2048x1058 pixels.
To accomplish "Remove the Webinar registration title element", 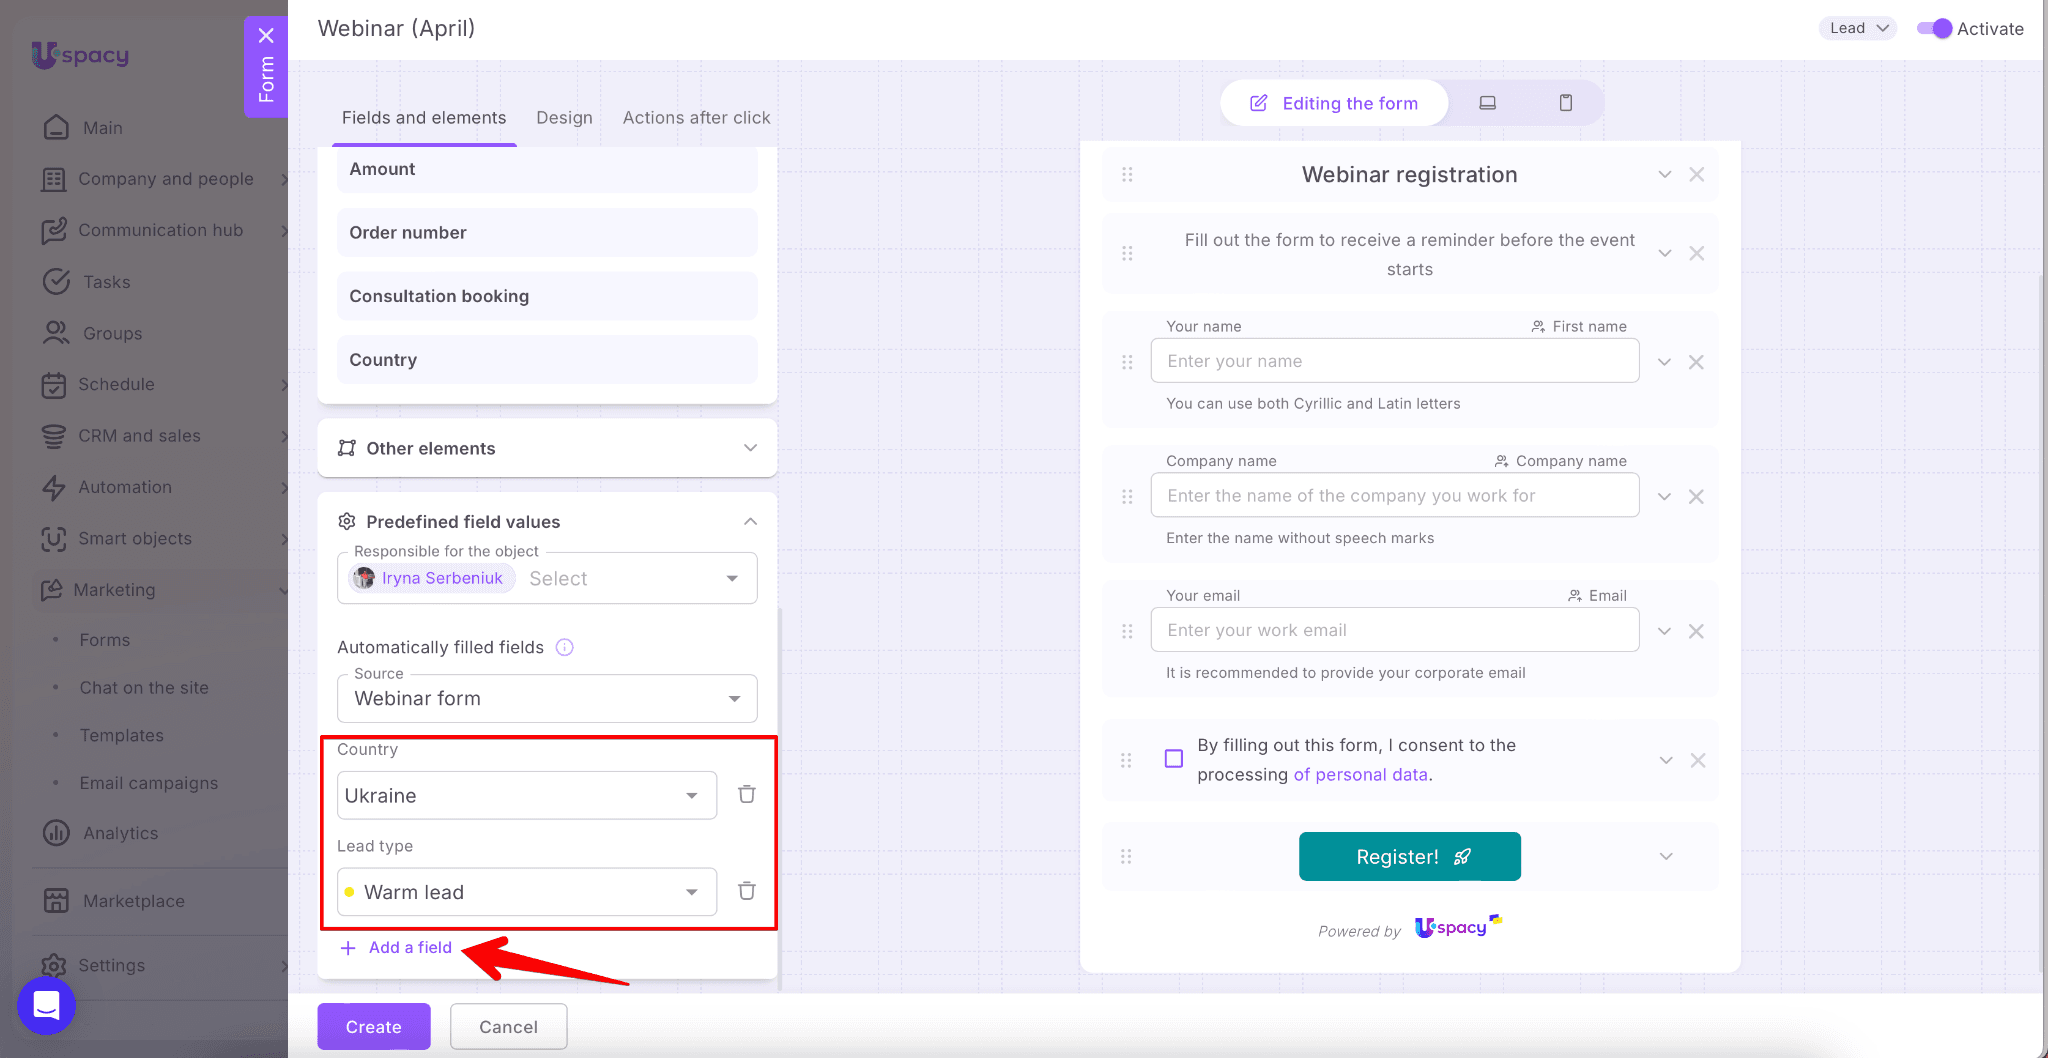I will 1696,175.
